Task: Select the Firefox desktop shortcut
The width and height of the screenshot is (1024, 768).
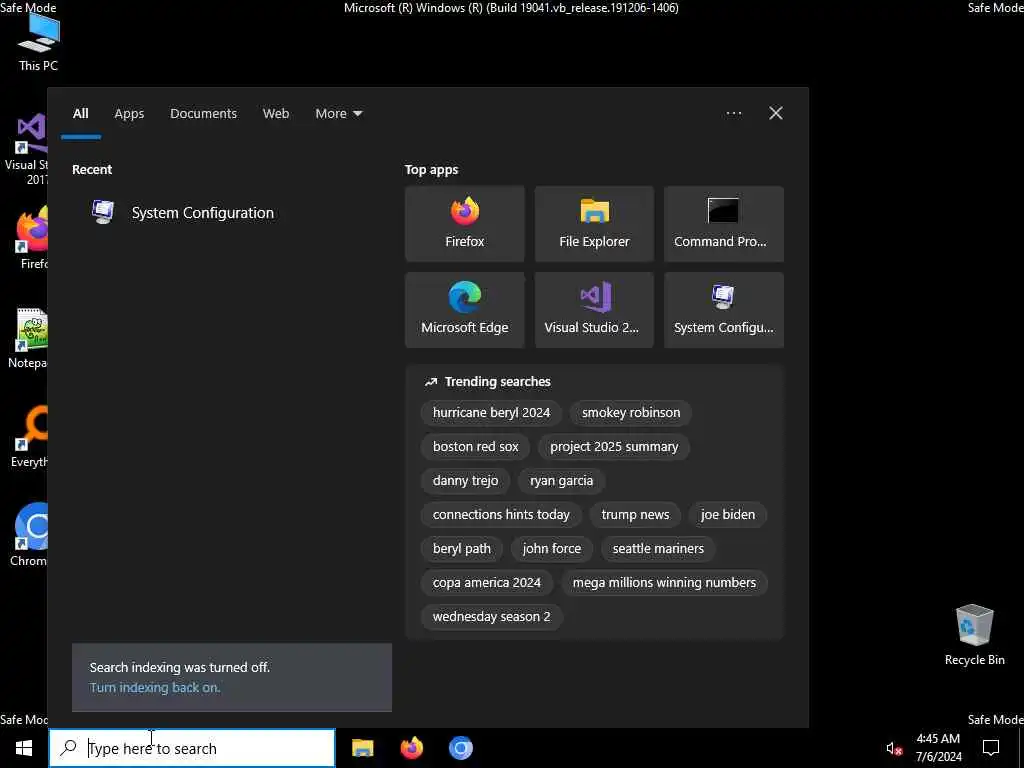Action: [31, 238]
